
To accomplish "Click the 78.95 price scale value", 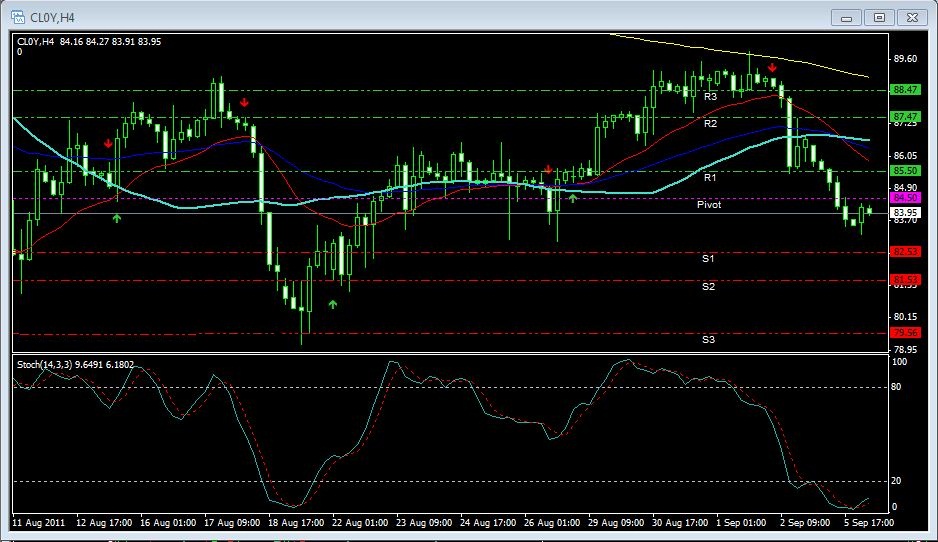I will 905,349.
